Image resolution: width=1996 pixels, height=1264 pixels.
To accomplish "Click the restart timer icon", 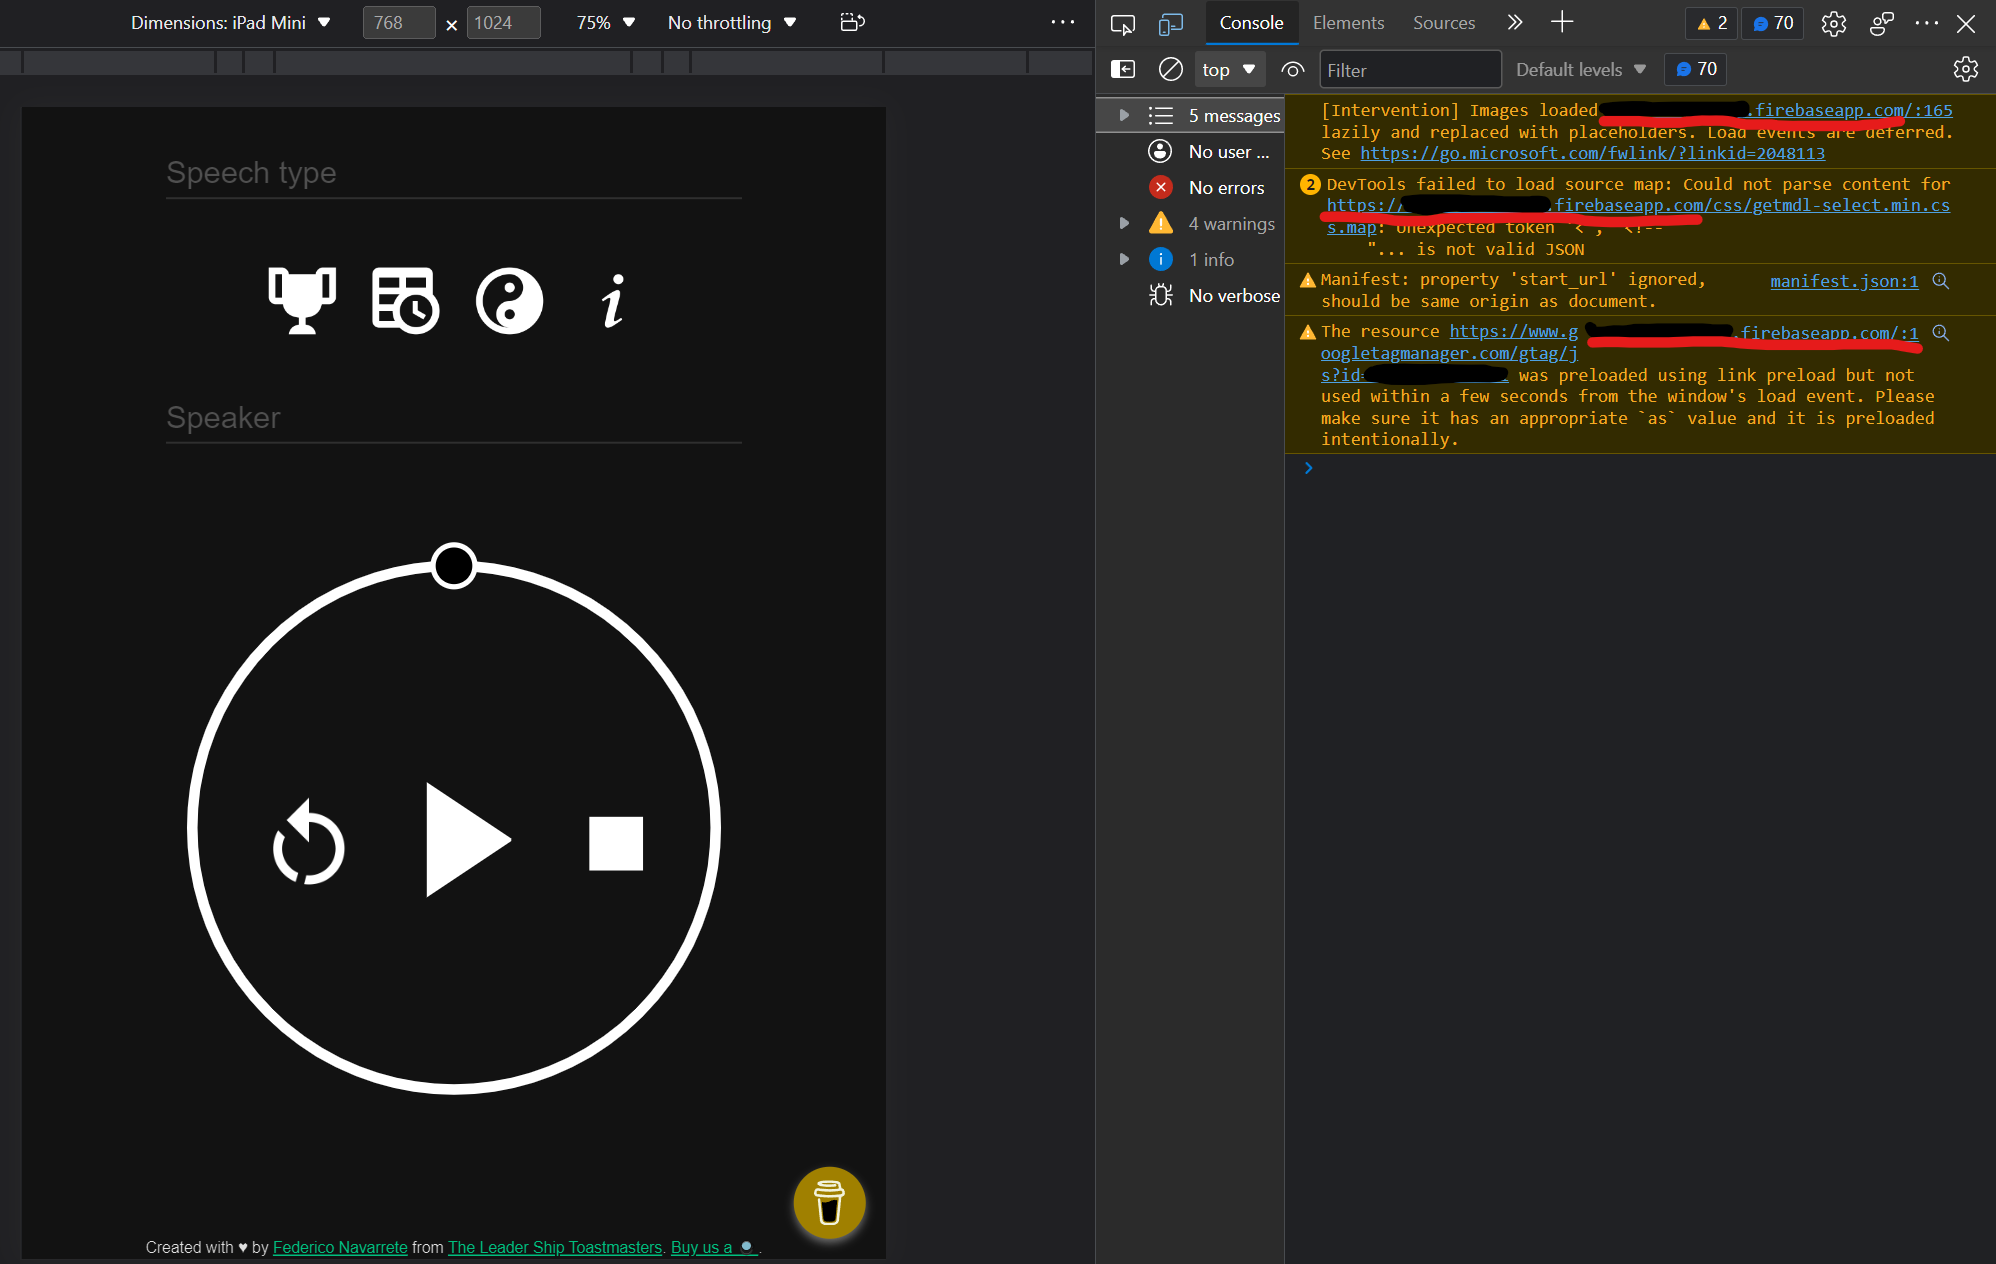I will (309, 845).
